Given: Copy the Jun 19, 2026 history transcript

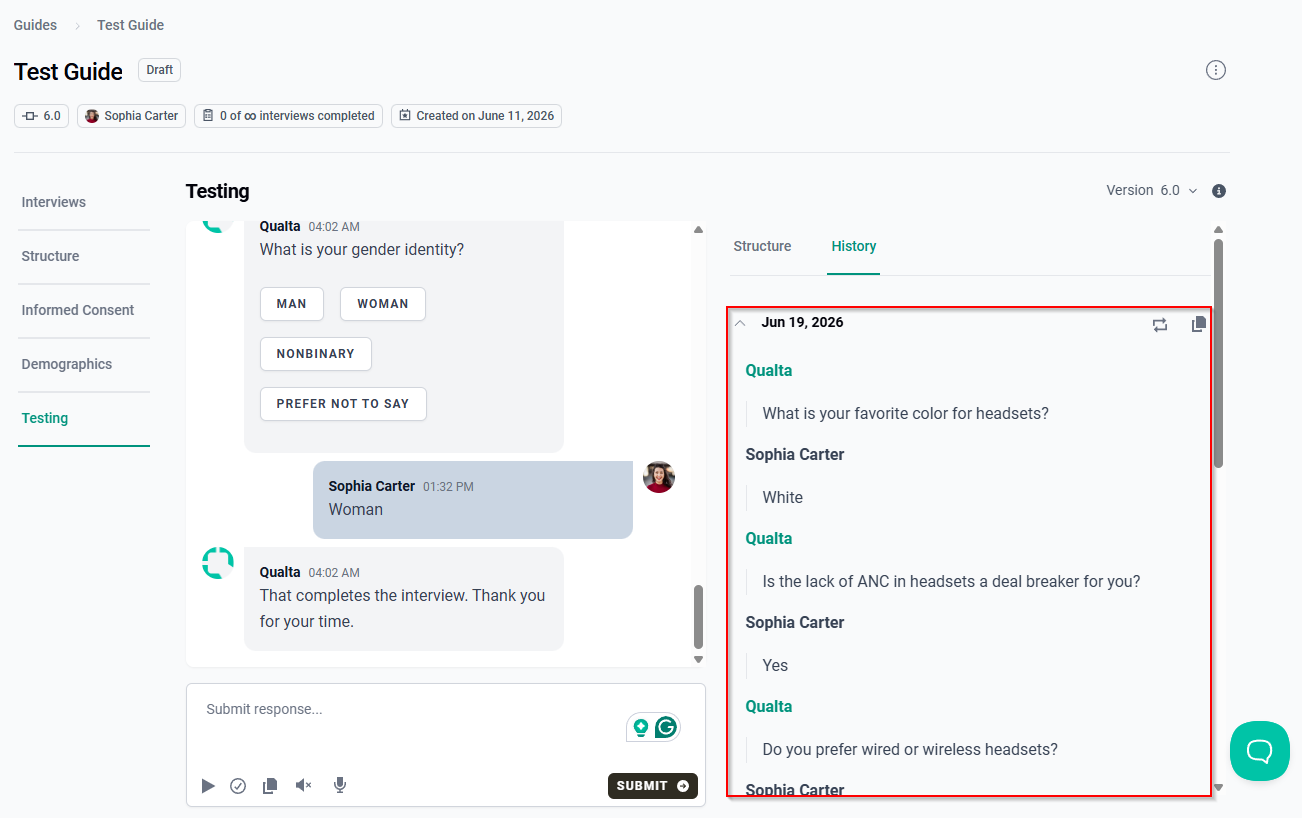Looking at the screenshot, I should coord(1199,324).
